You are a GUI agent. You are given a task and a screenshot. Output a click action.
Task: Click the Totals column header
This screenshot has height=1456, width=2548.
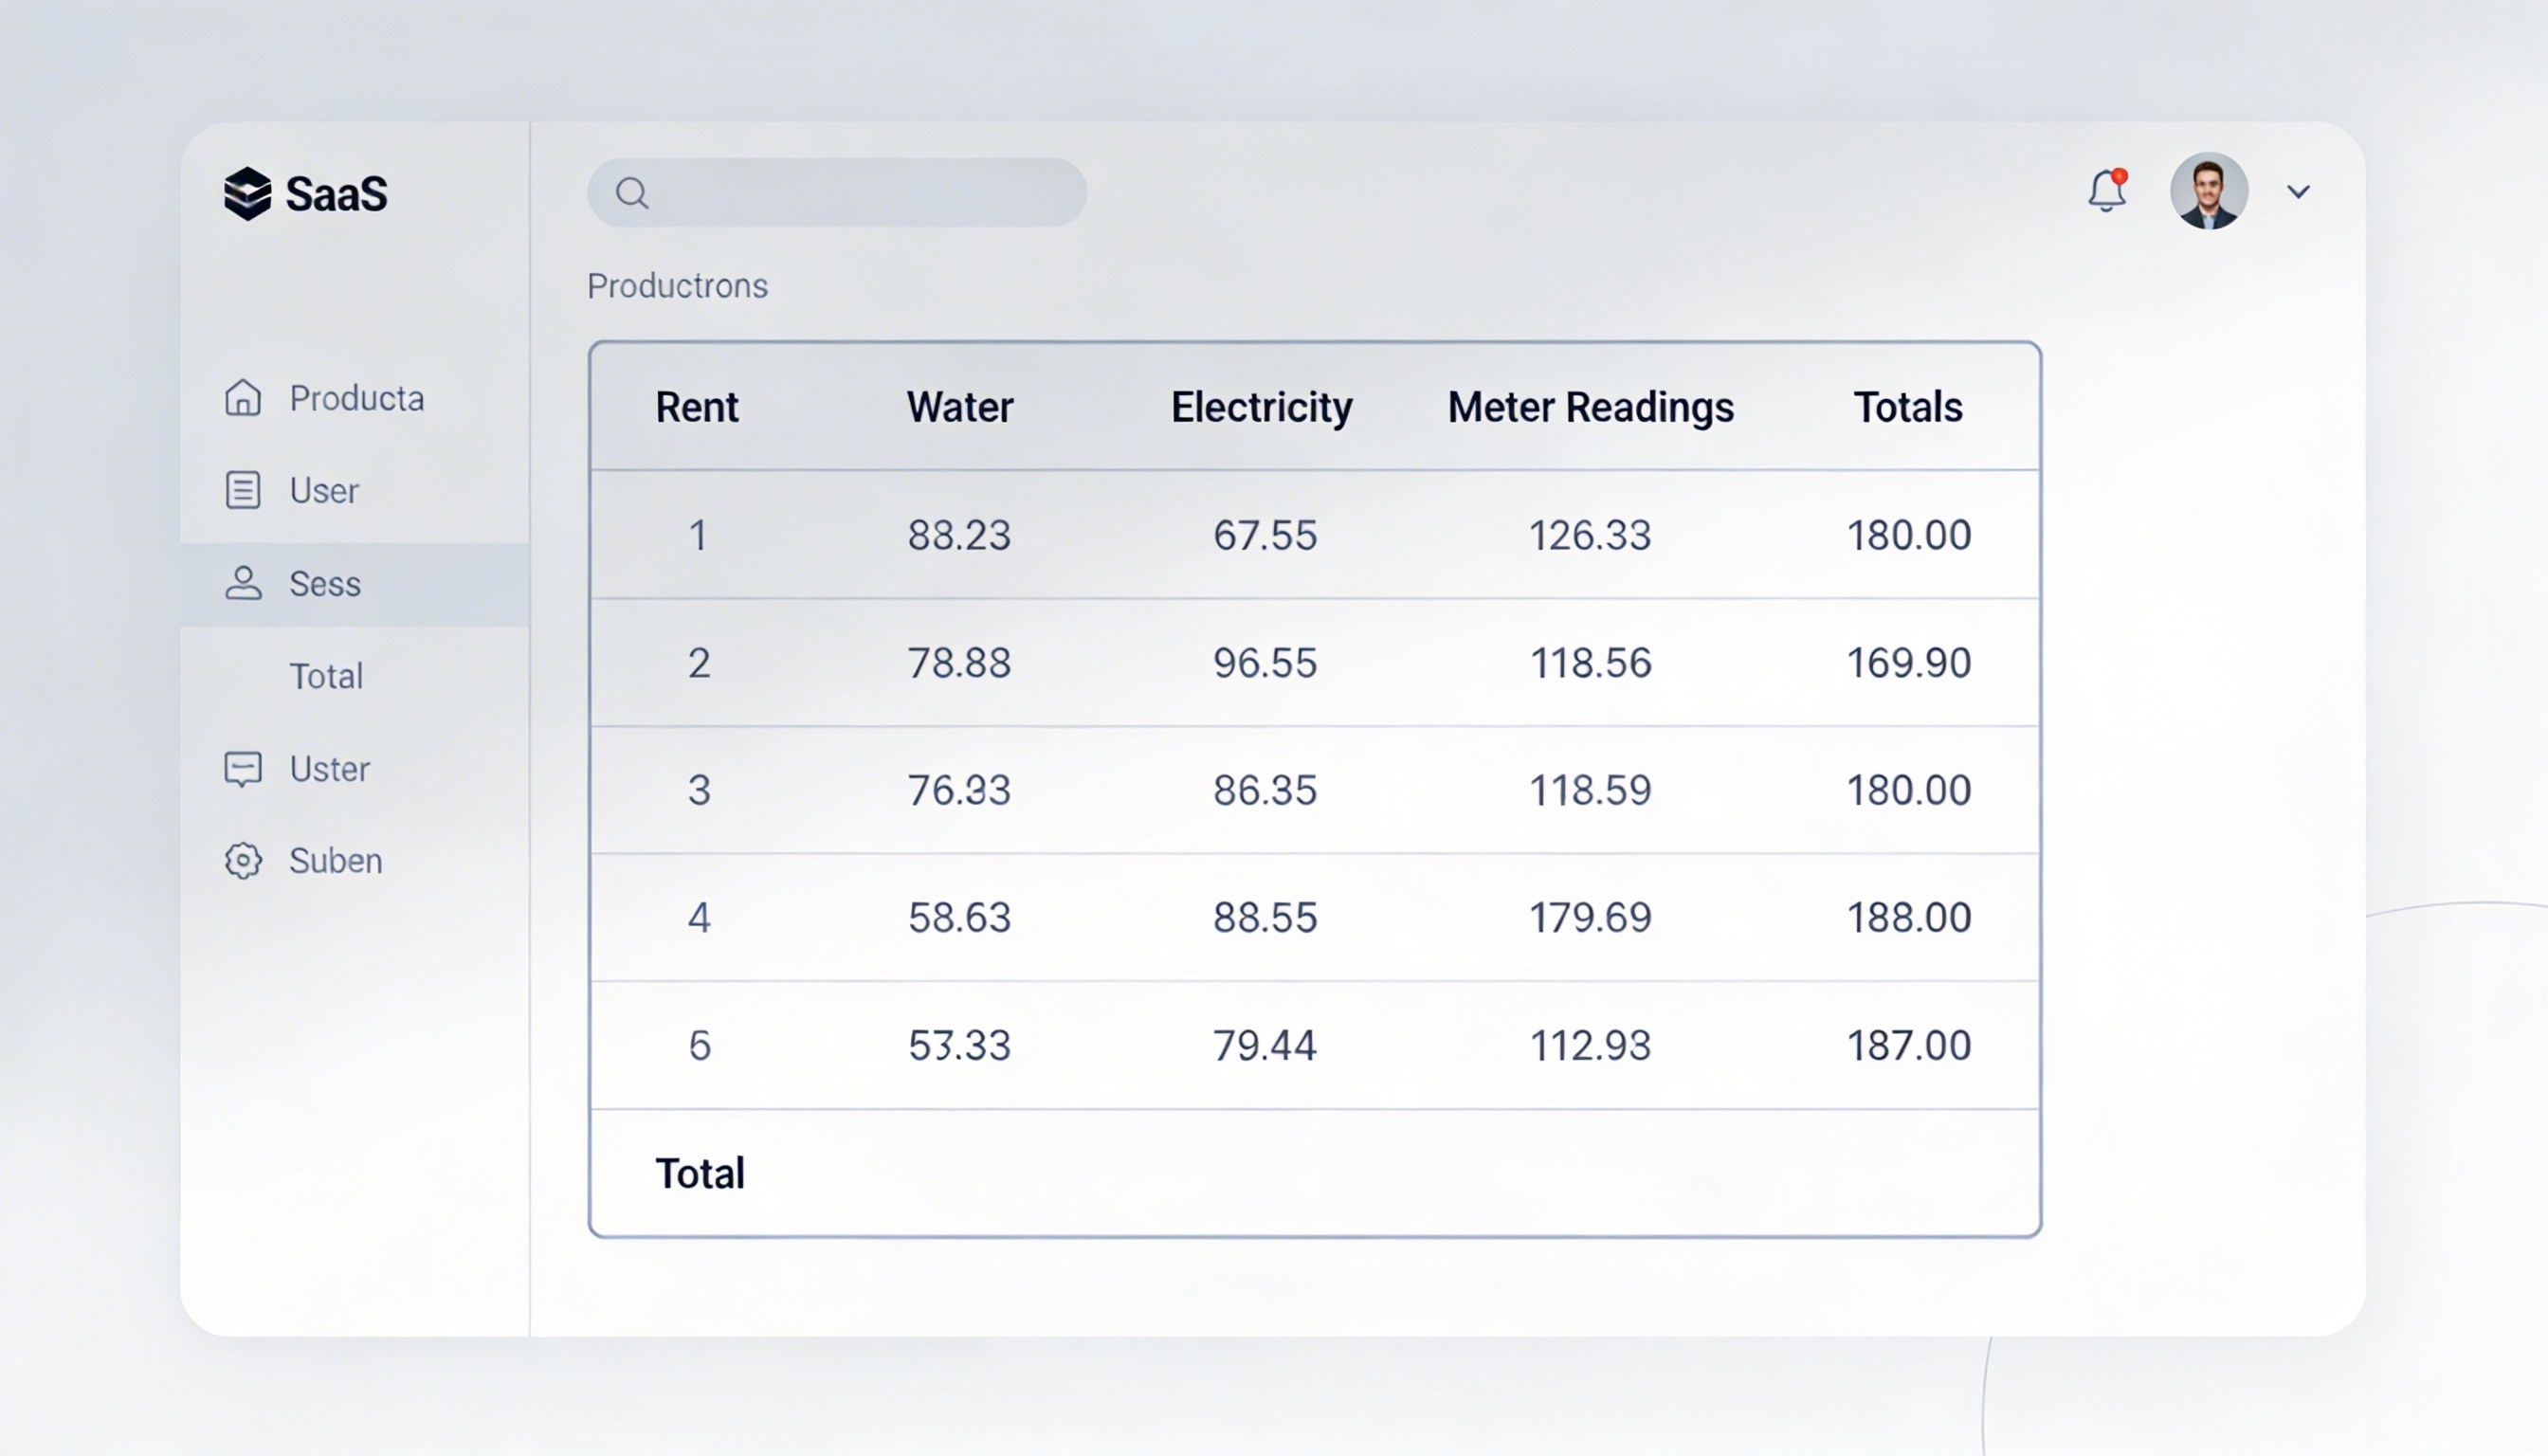click(1907, 407)
